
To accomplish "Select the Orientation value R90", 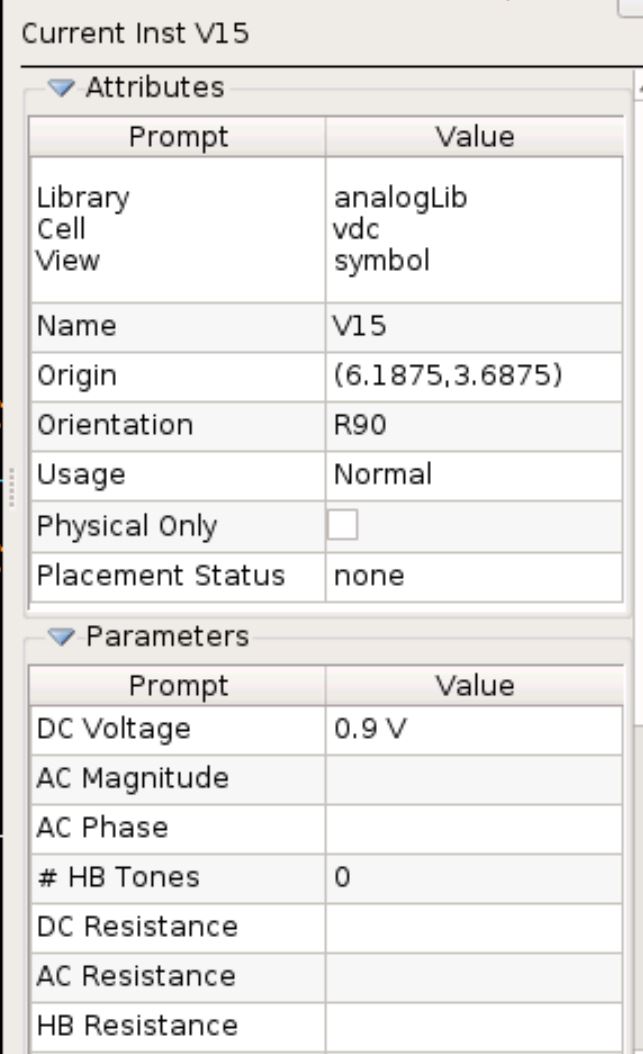I will tap(400, 425).
